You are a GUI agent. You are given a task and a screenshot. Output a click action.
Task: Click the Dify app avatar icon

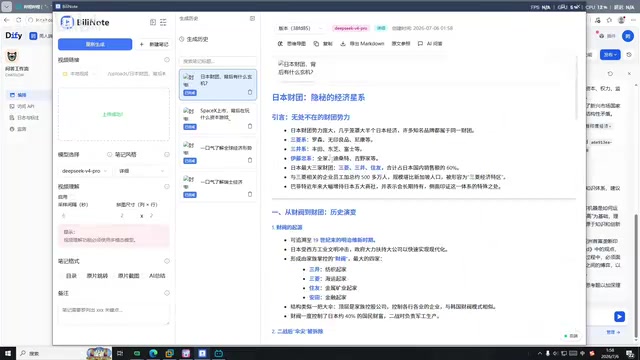(x=12, y=56)
